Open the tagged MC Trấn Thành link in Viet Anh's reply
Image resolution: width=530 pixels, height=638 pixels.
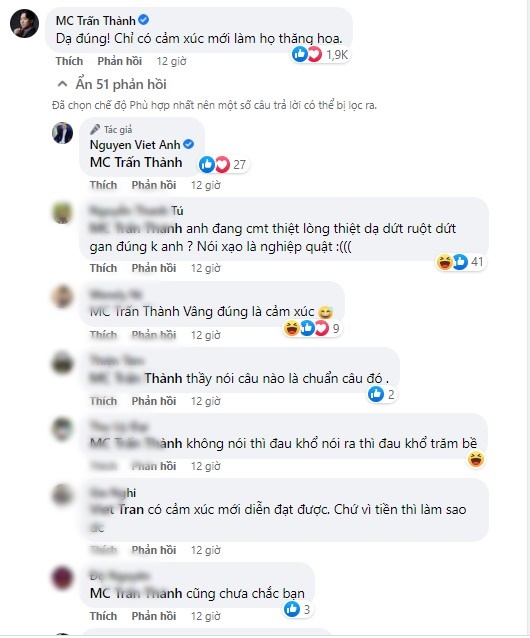(136, 162)
